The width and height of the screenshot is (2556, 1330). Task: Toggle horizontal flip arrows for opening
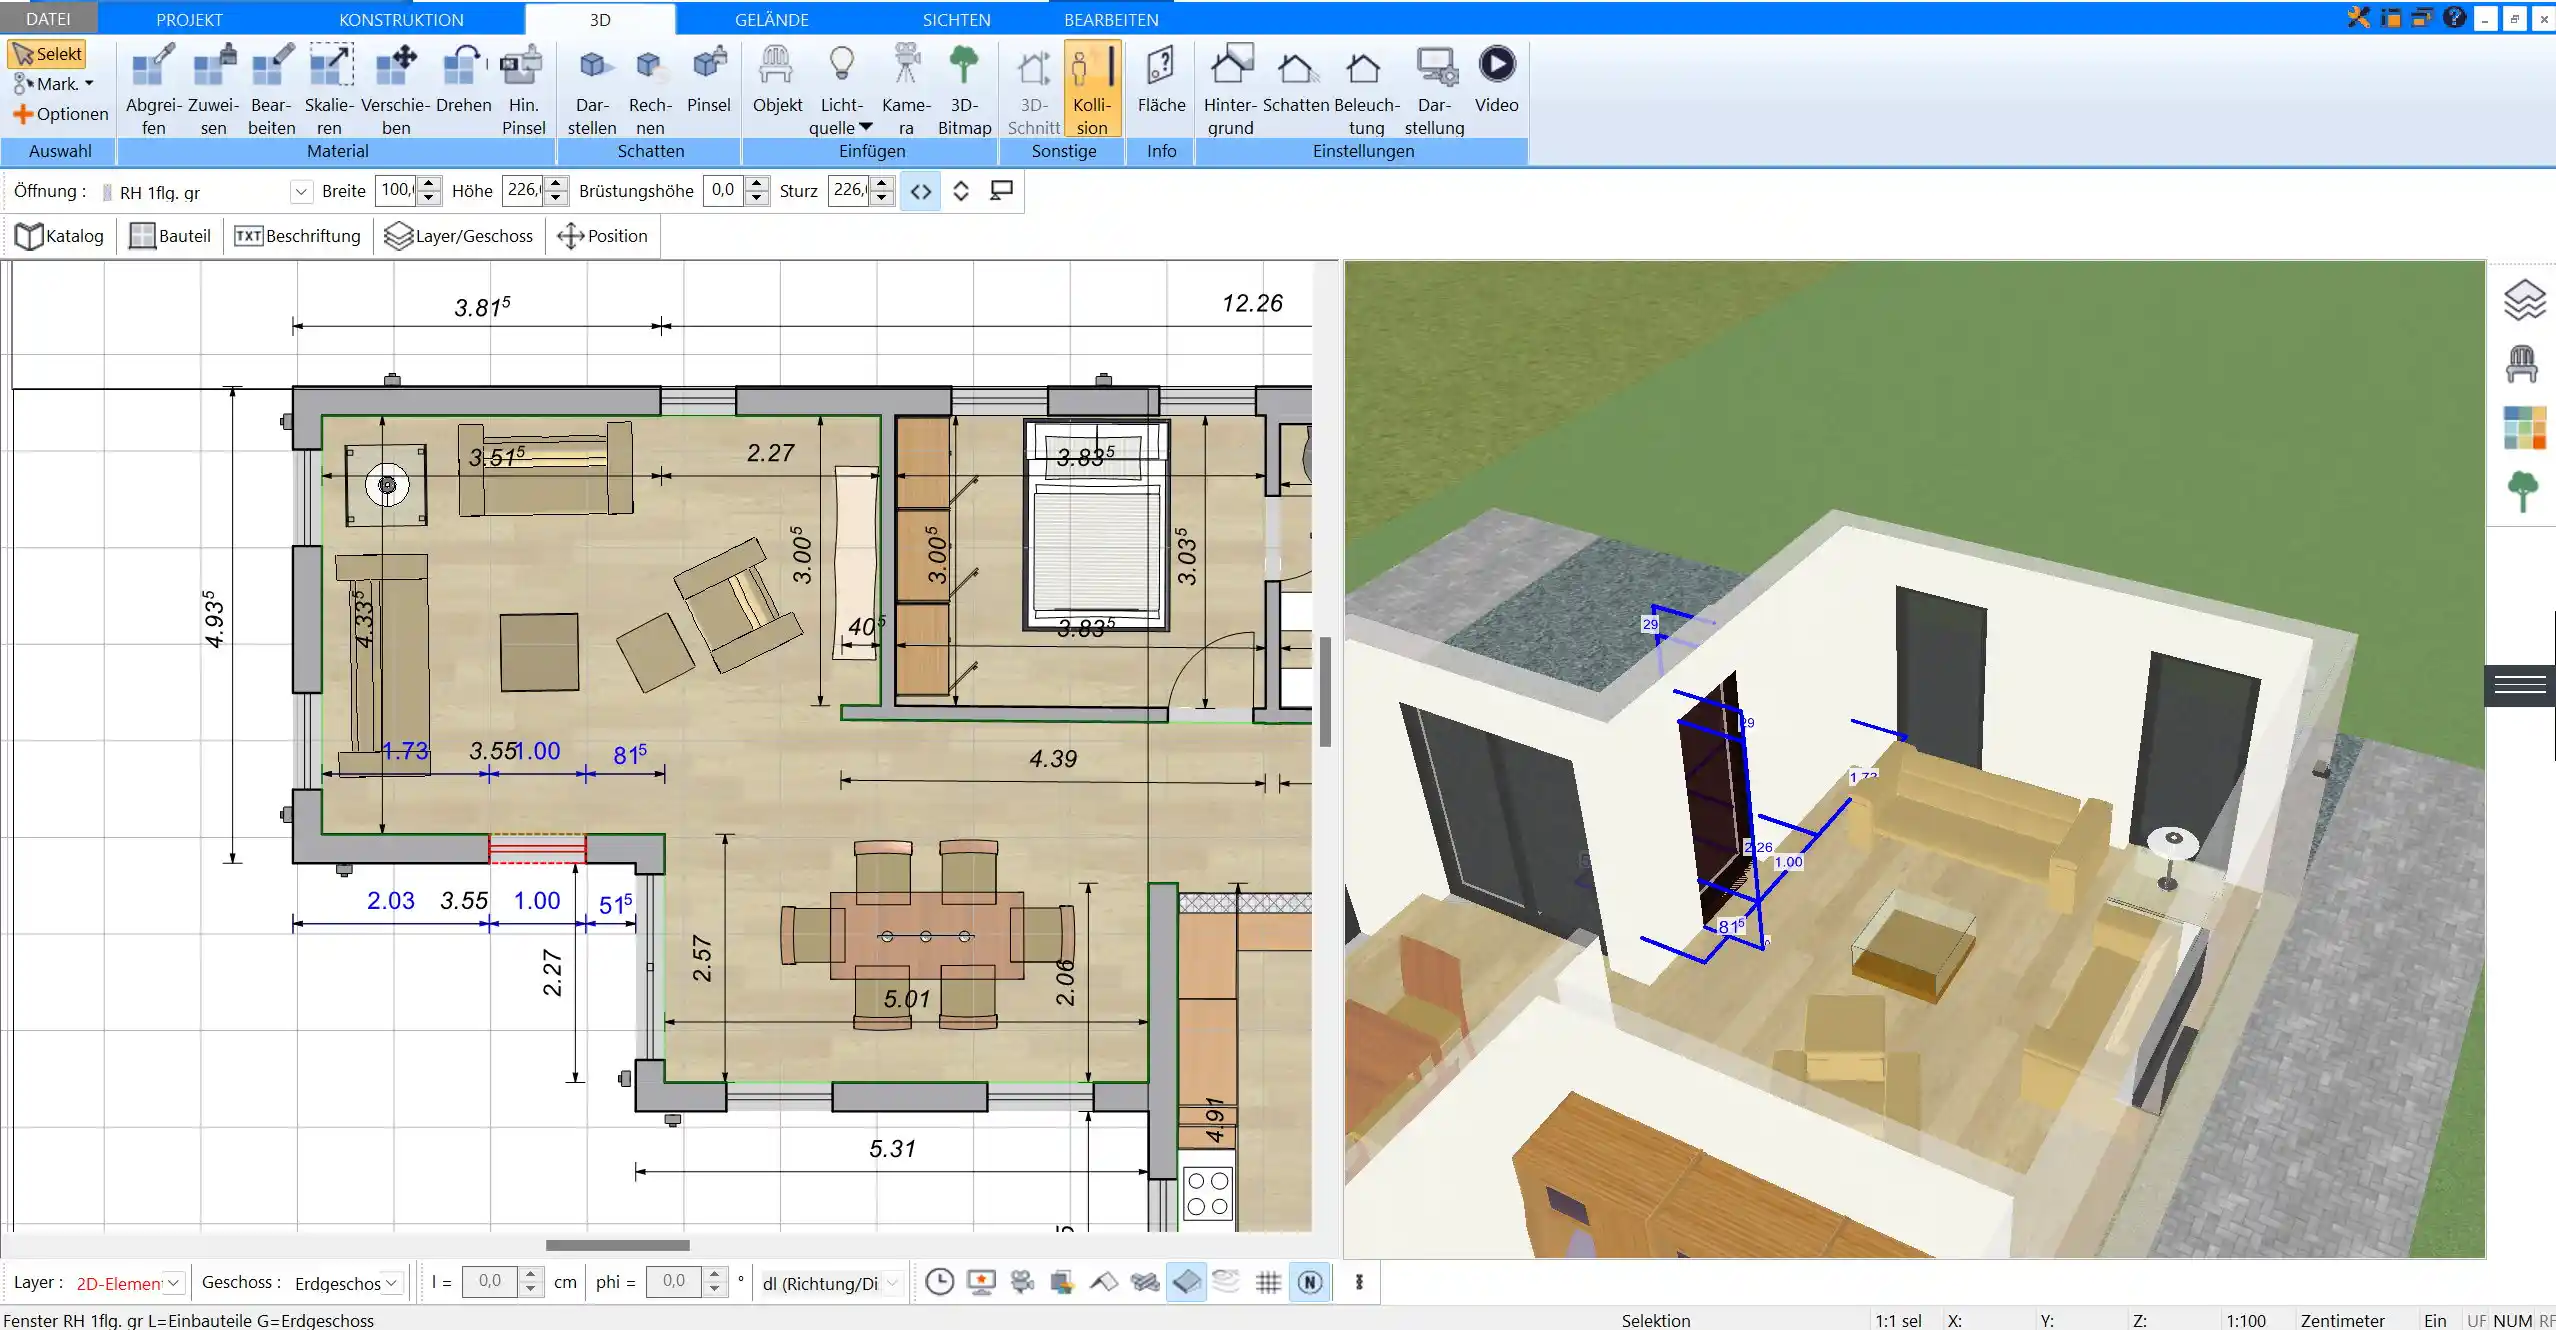point(921,191)
